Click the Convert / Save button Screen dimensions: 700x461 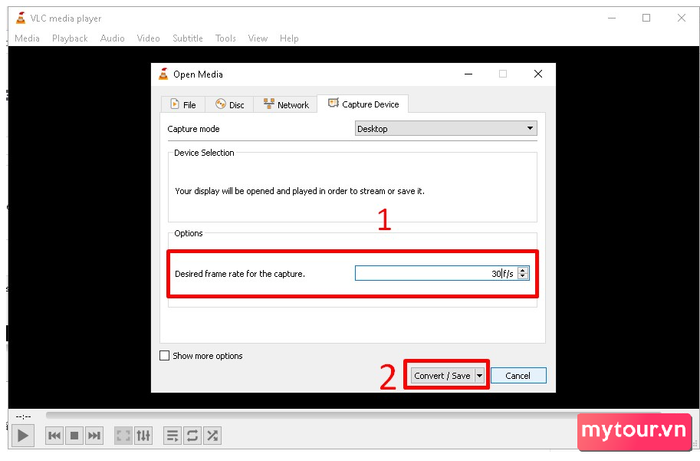pos(442,376)
